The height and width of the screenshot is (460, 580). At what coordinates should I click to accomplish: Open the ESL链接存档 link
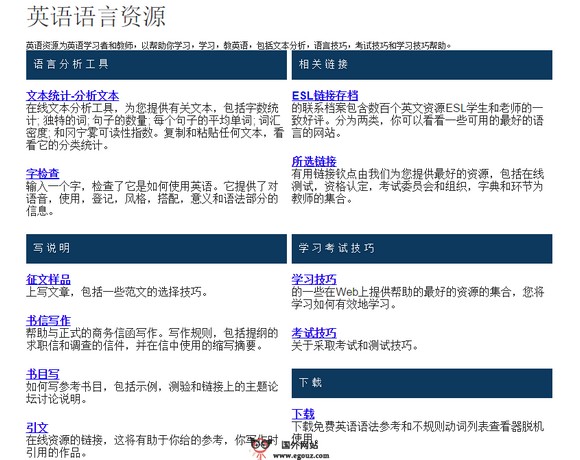[325, 95]
